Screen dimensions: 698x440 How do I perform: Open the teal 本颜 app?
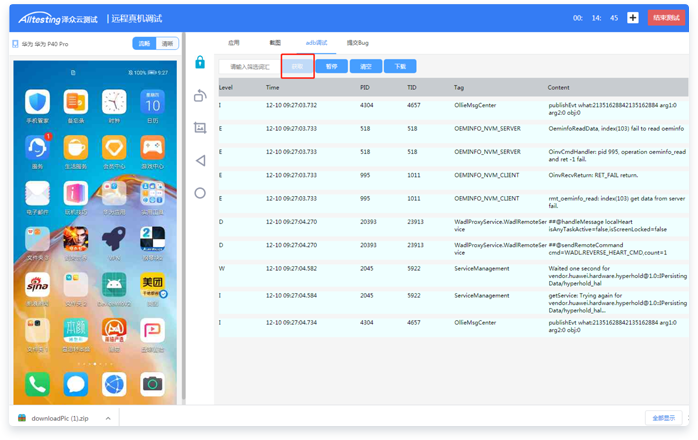[x=76, y=330]
